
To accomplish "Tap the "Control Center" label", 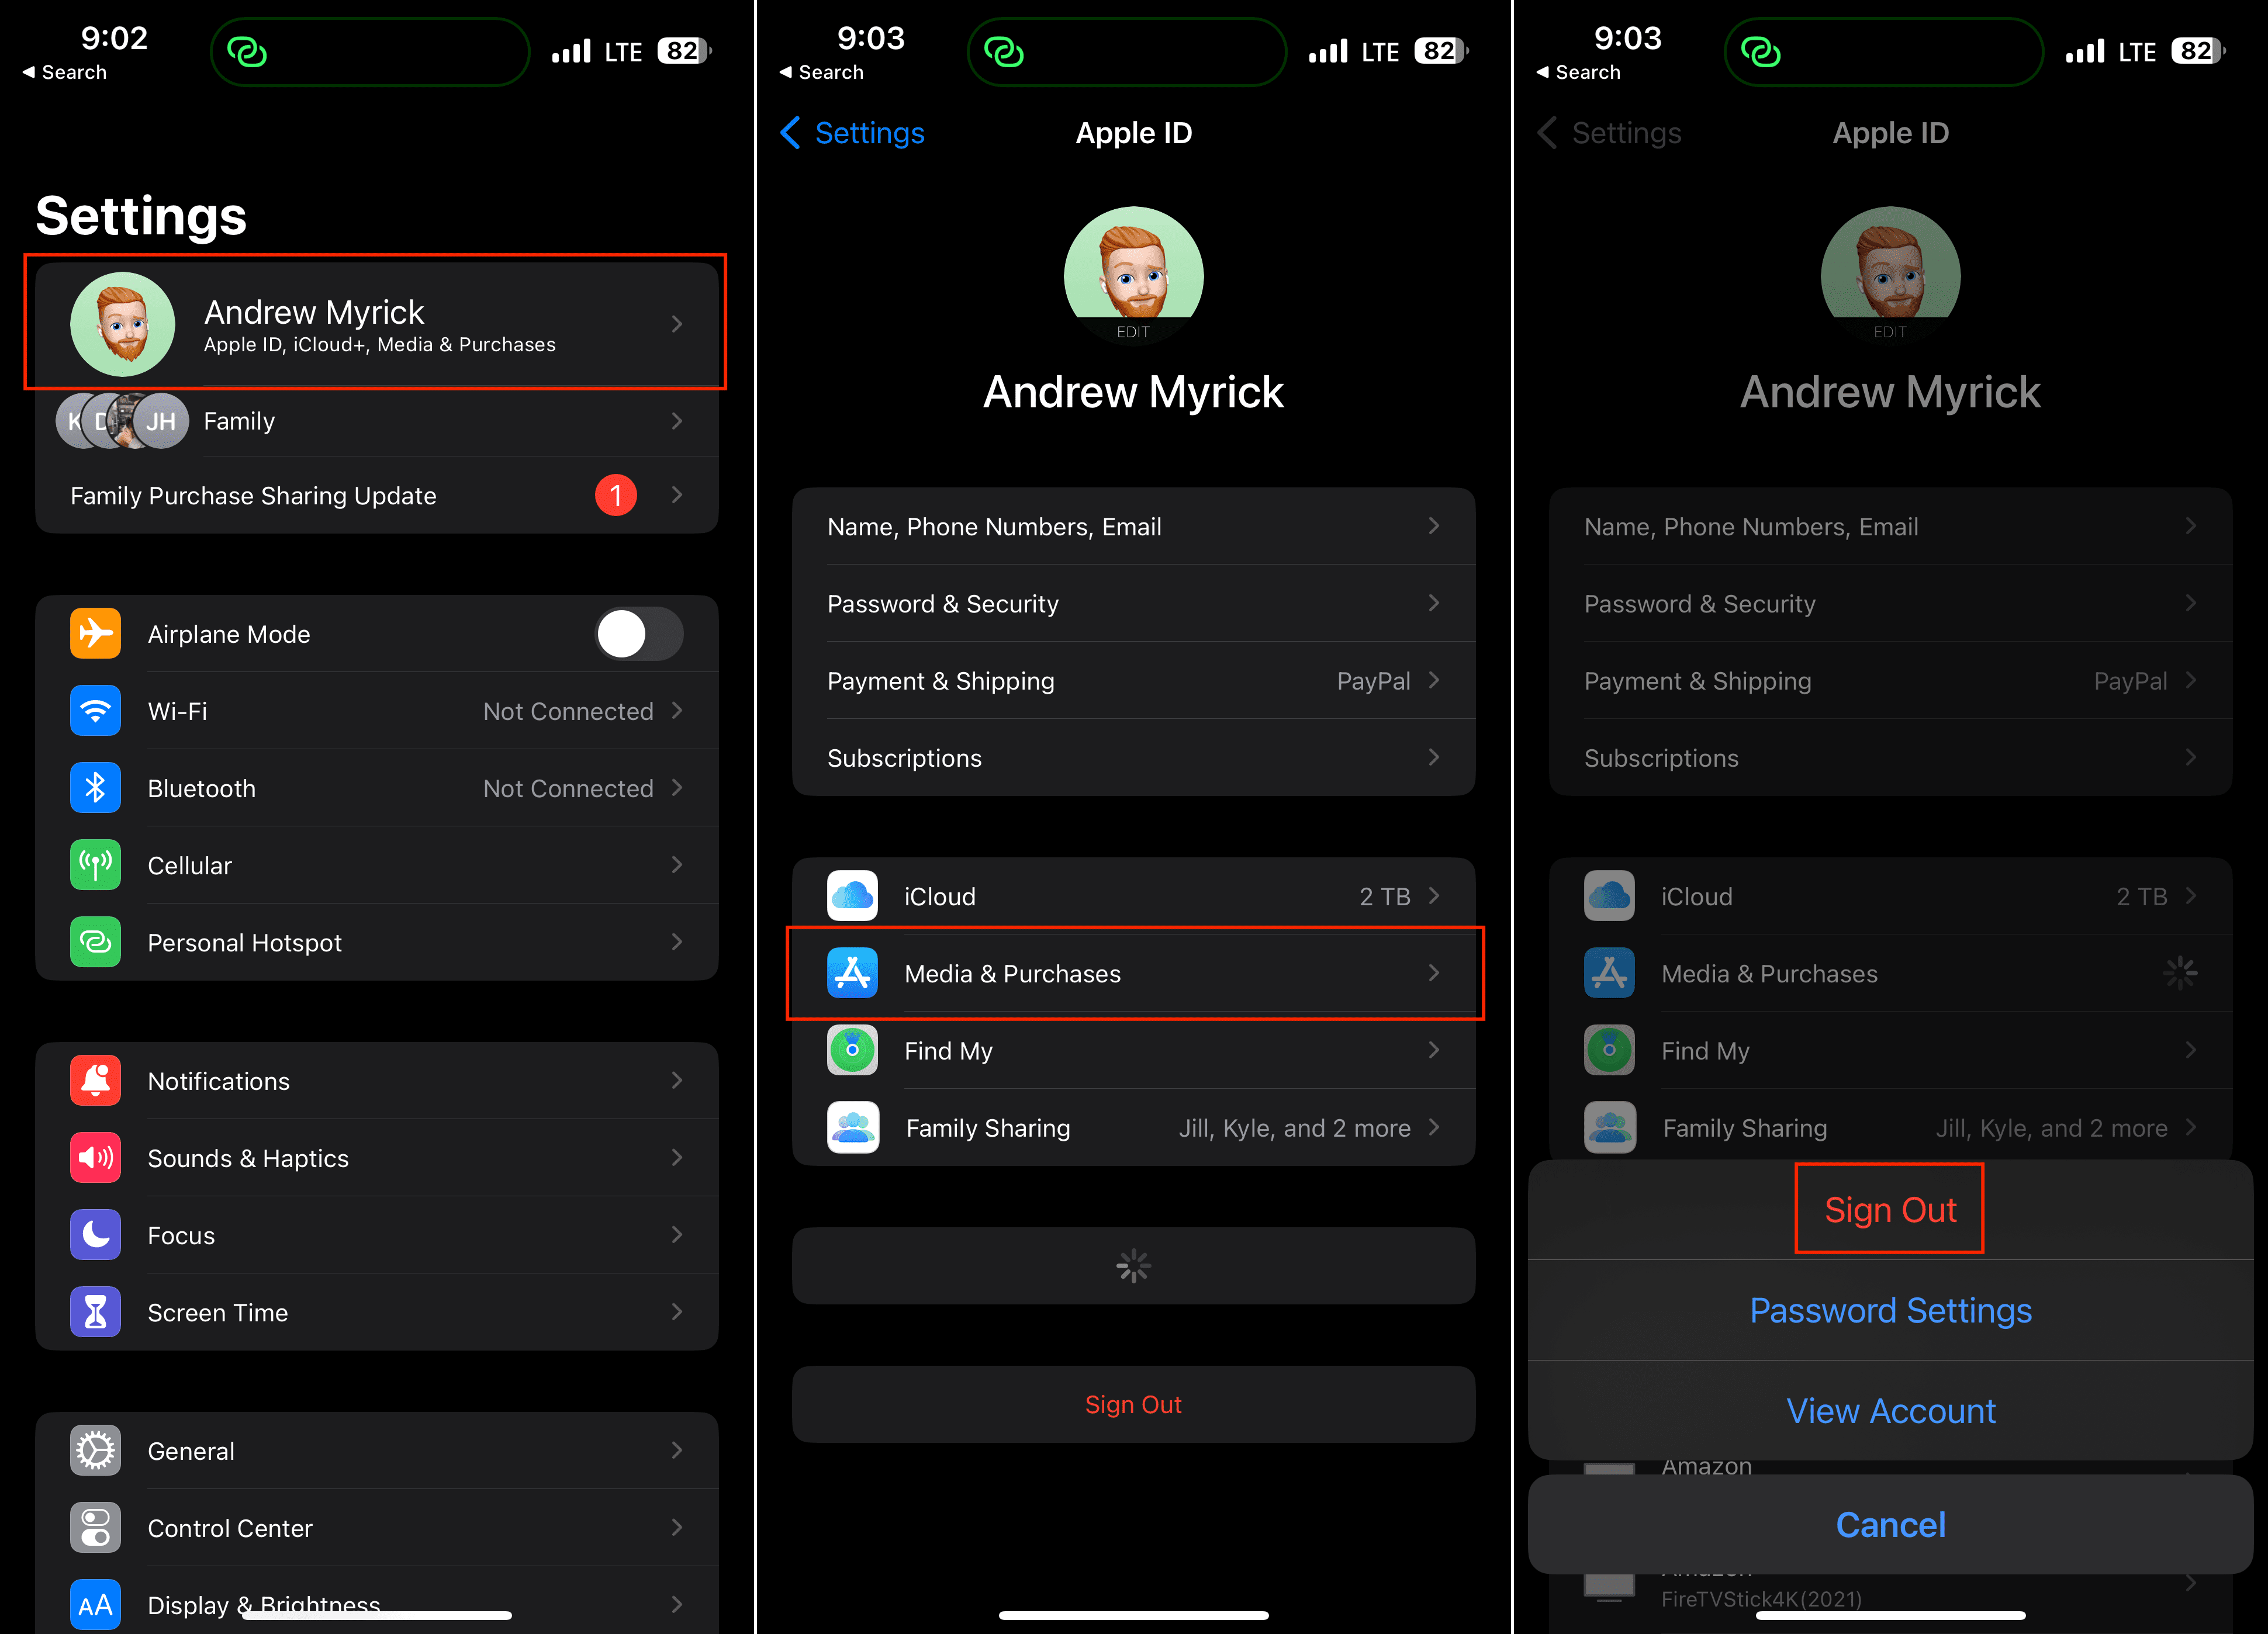I will click(230, 1527).
